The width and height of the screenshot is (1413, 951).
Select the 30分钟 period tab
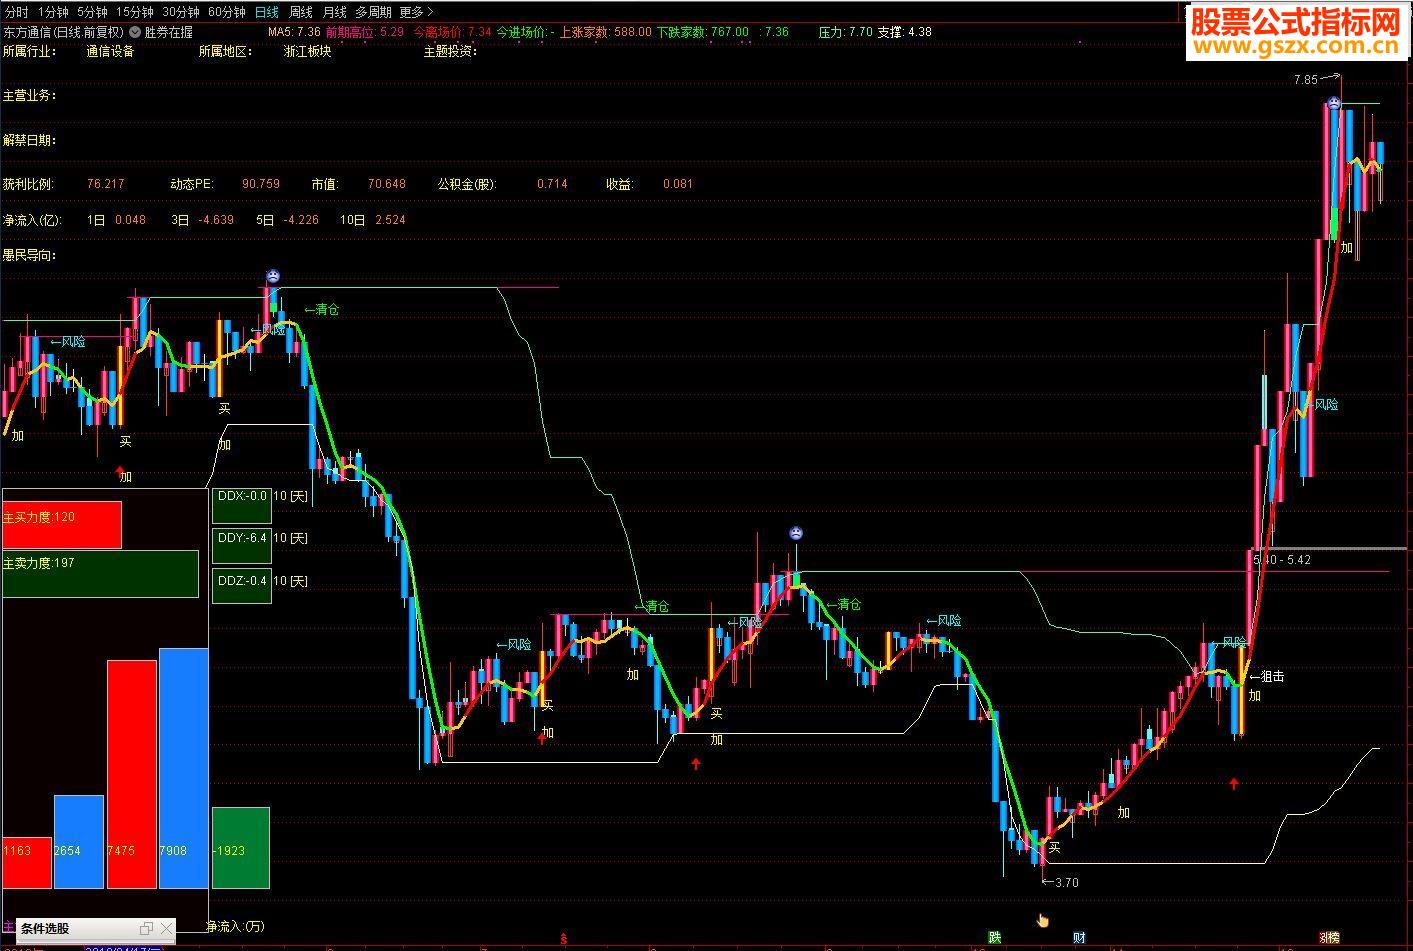pos(181,12)
